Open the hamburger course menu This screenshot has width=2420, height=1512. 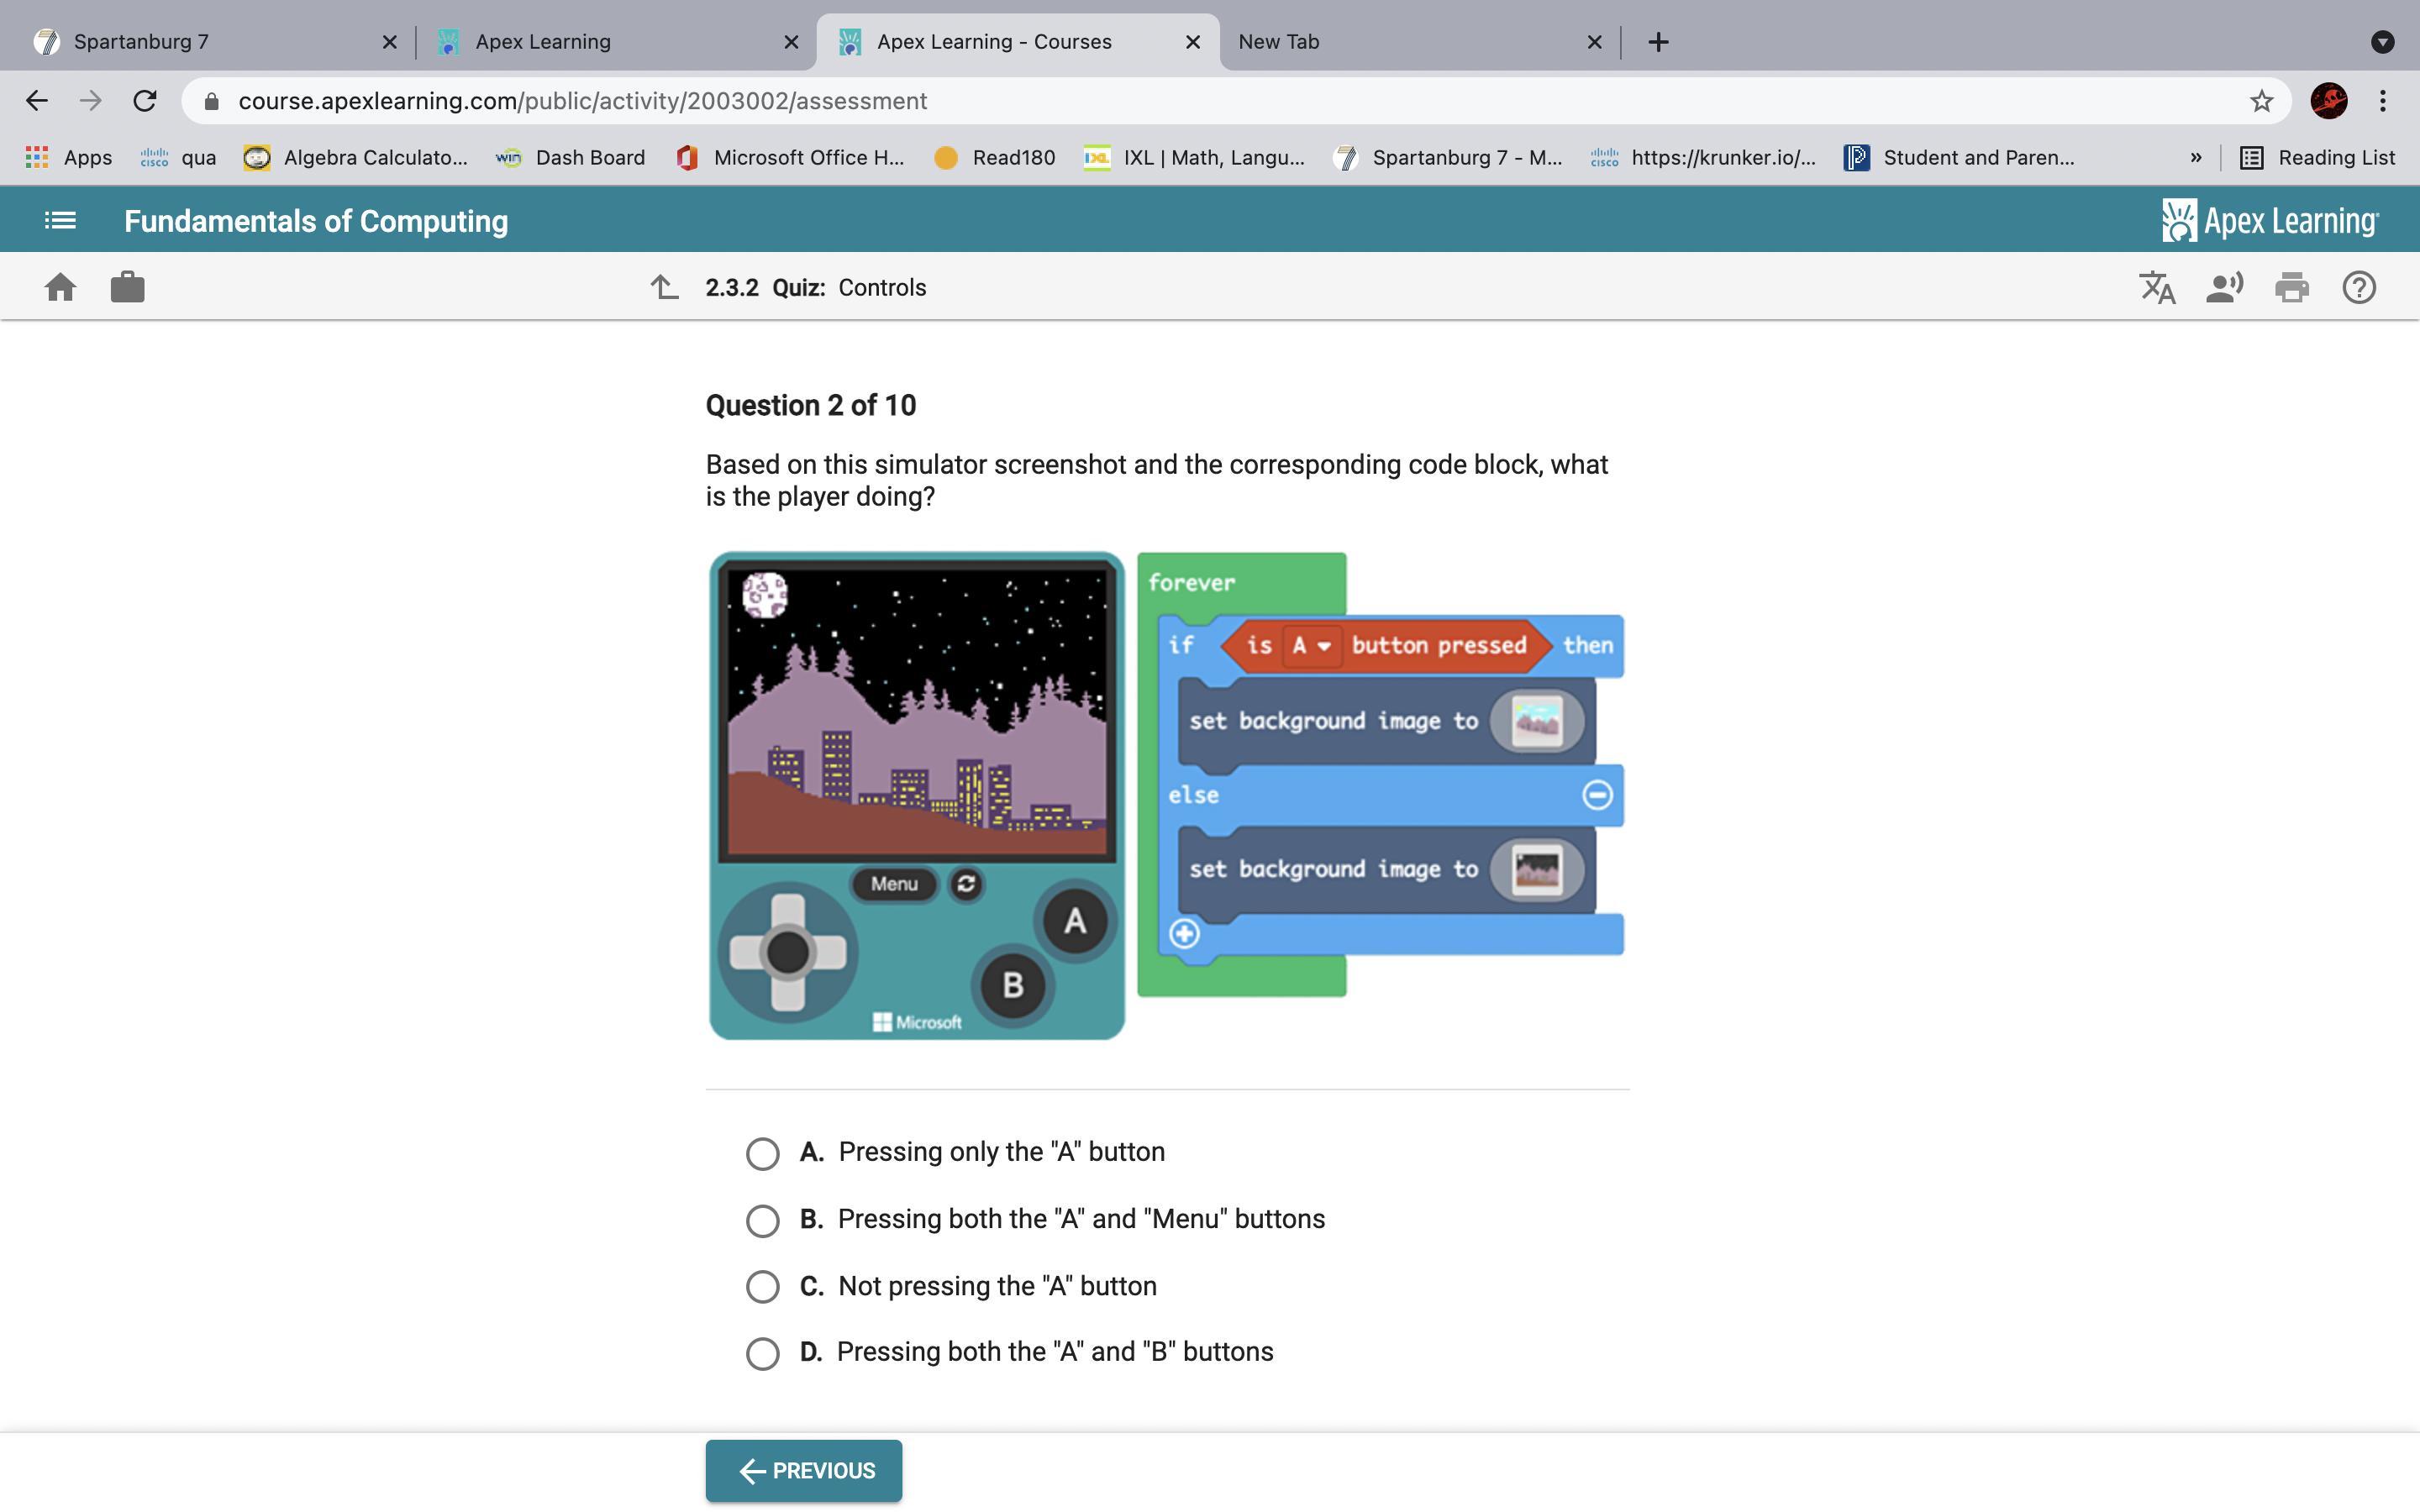click(x=60, y=220)
